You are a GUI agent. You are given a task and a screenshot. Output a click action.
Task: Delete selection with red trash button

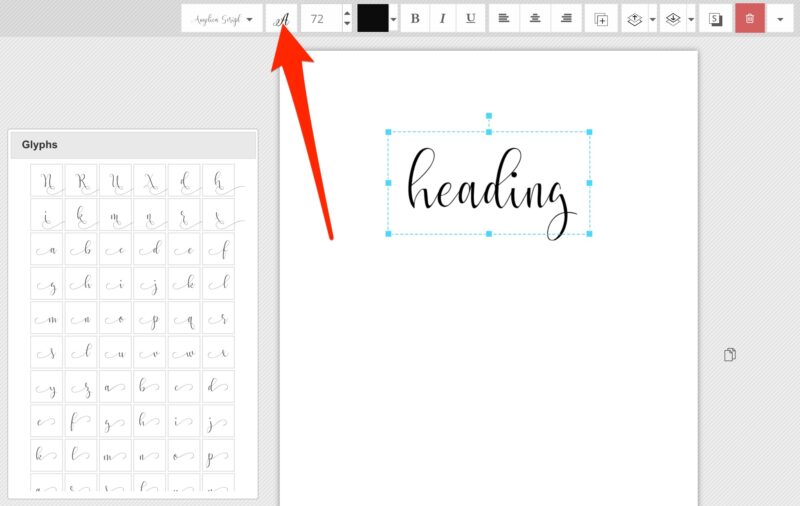[750, 19]
